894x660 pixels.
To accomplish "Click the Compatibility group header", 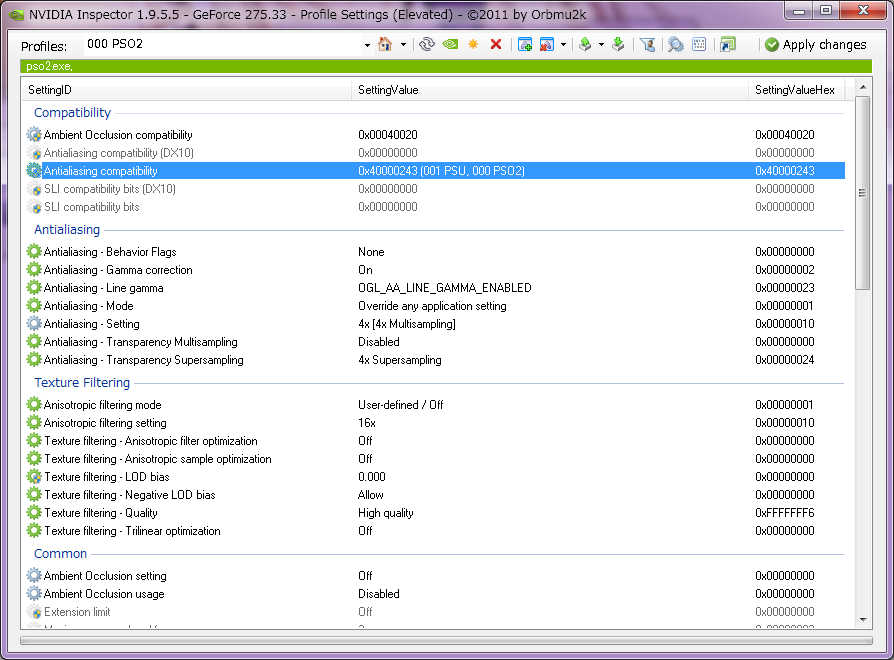I will 72,113.
